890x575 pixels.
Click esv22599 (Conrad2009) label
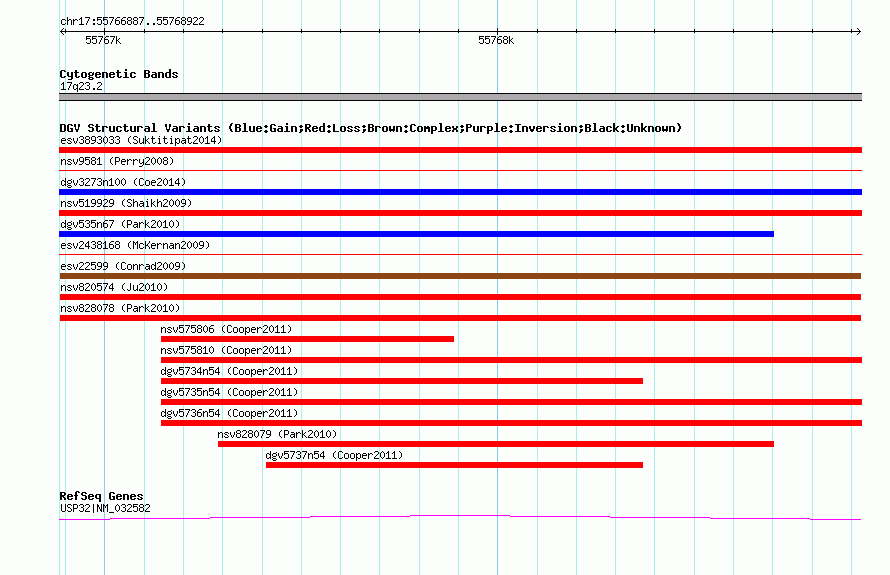point(123,266)
